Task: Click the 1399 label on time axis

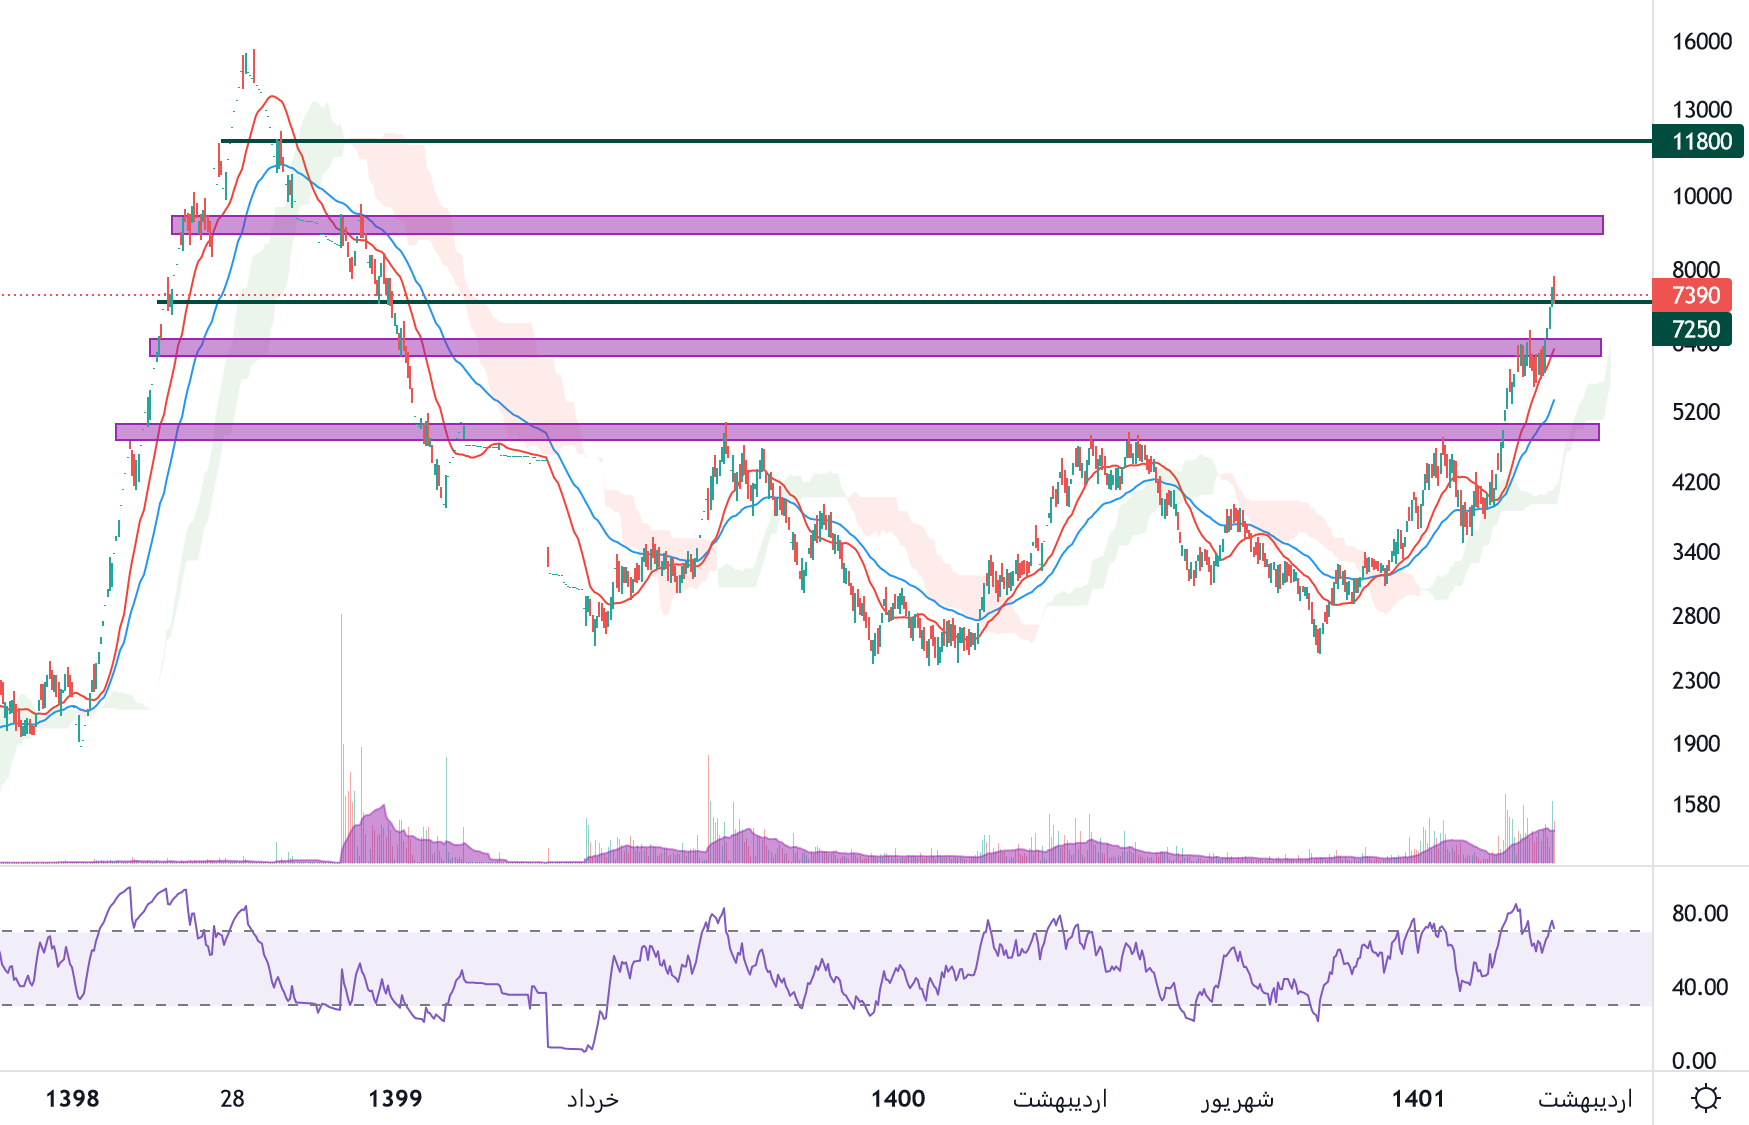Action: point(395,1099)
